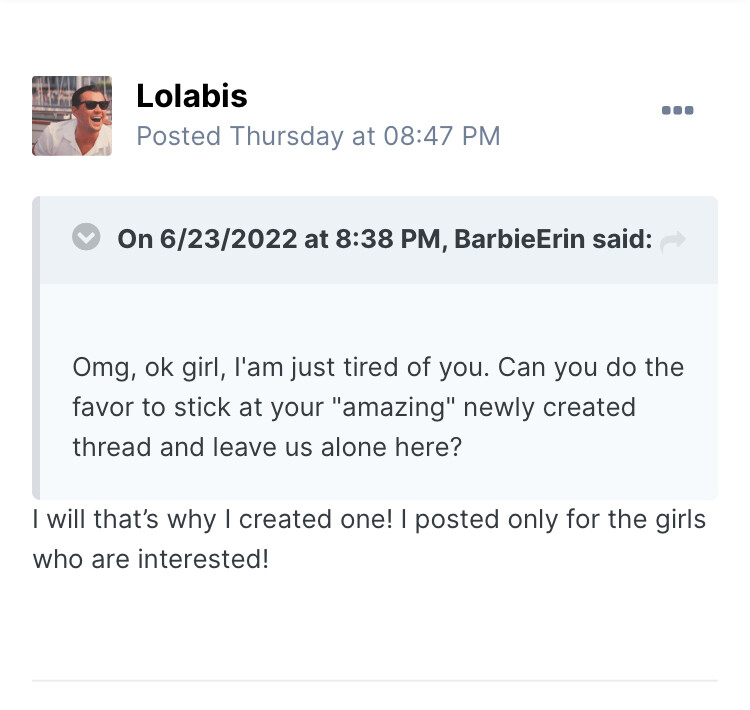Collapse the quoted BarbieErin post
Screen dimensions: 750x710
pos(87,238)
